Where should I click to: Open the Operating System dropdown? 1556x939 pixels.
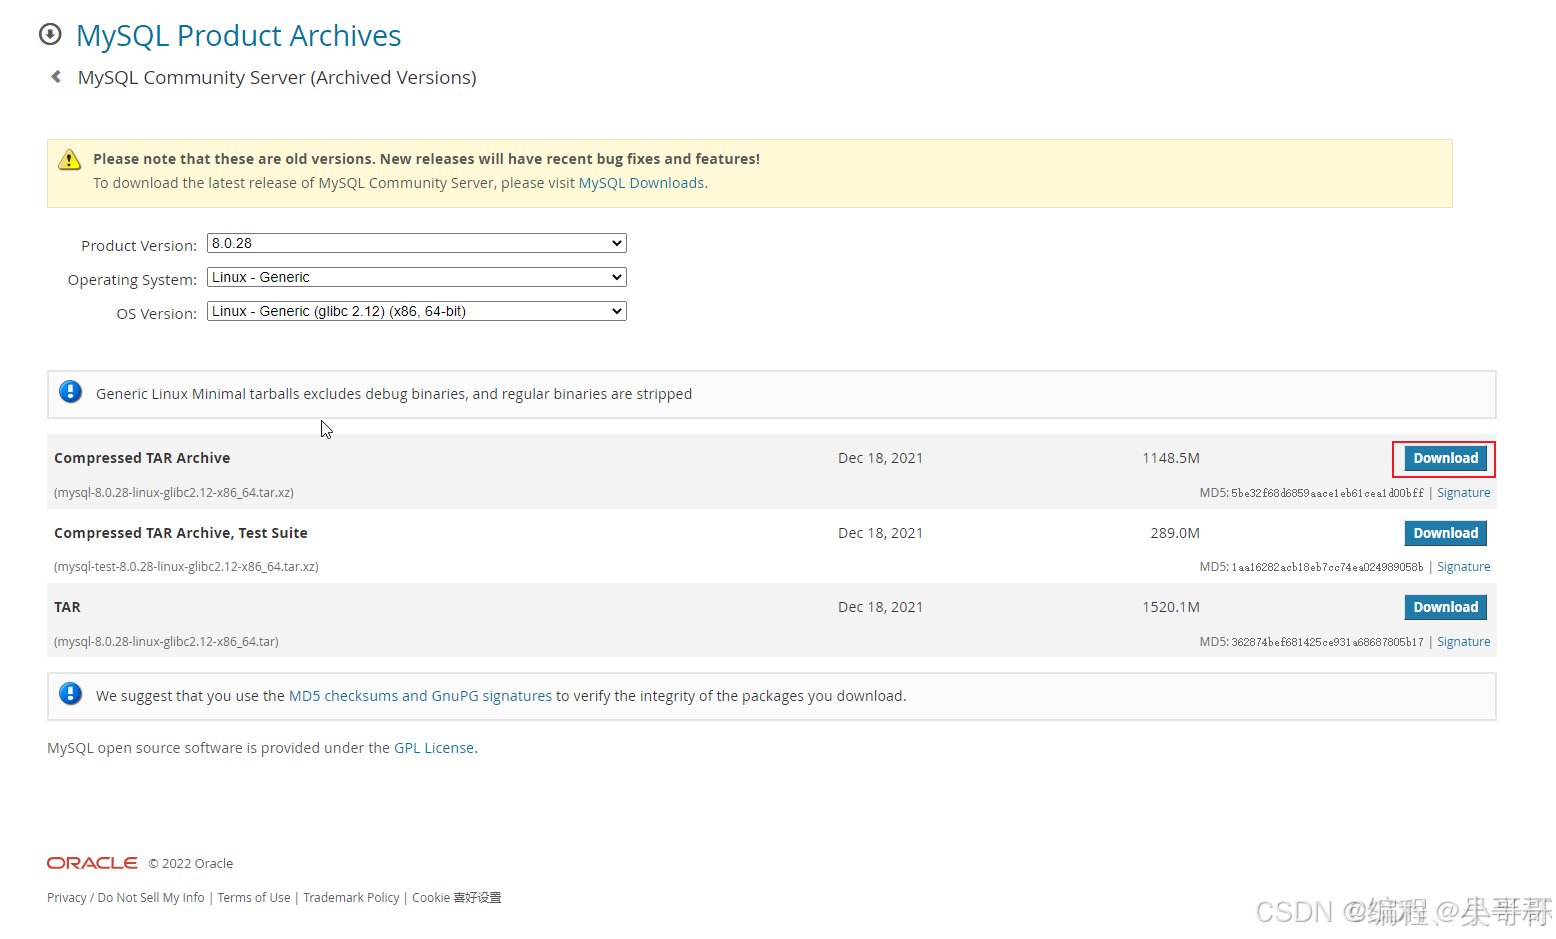point(416,277)
